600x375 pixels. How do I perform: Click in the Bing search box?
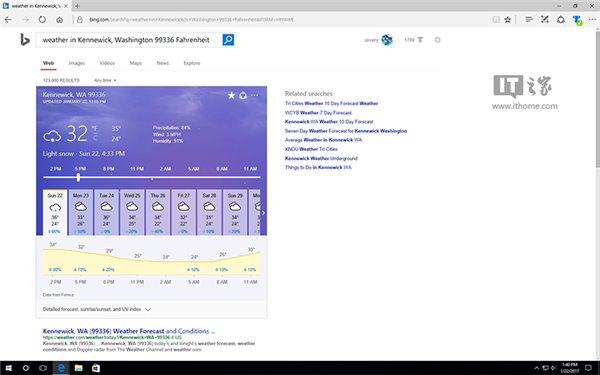coord(129,40)
